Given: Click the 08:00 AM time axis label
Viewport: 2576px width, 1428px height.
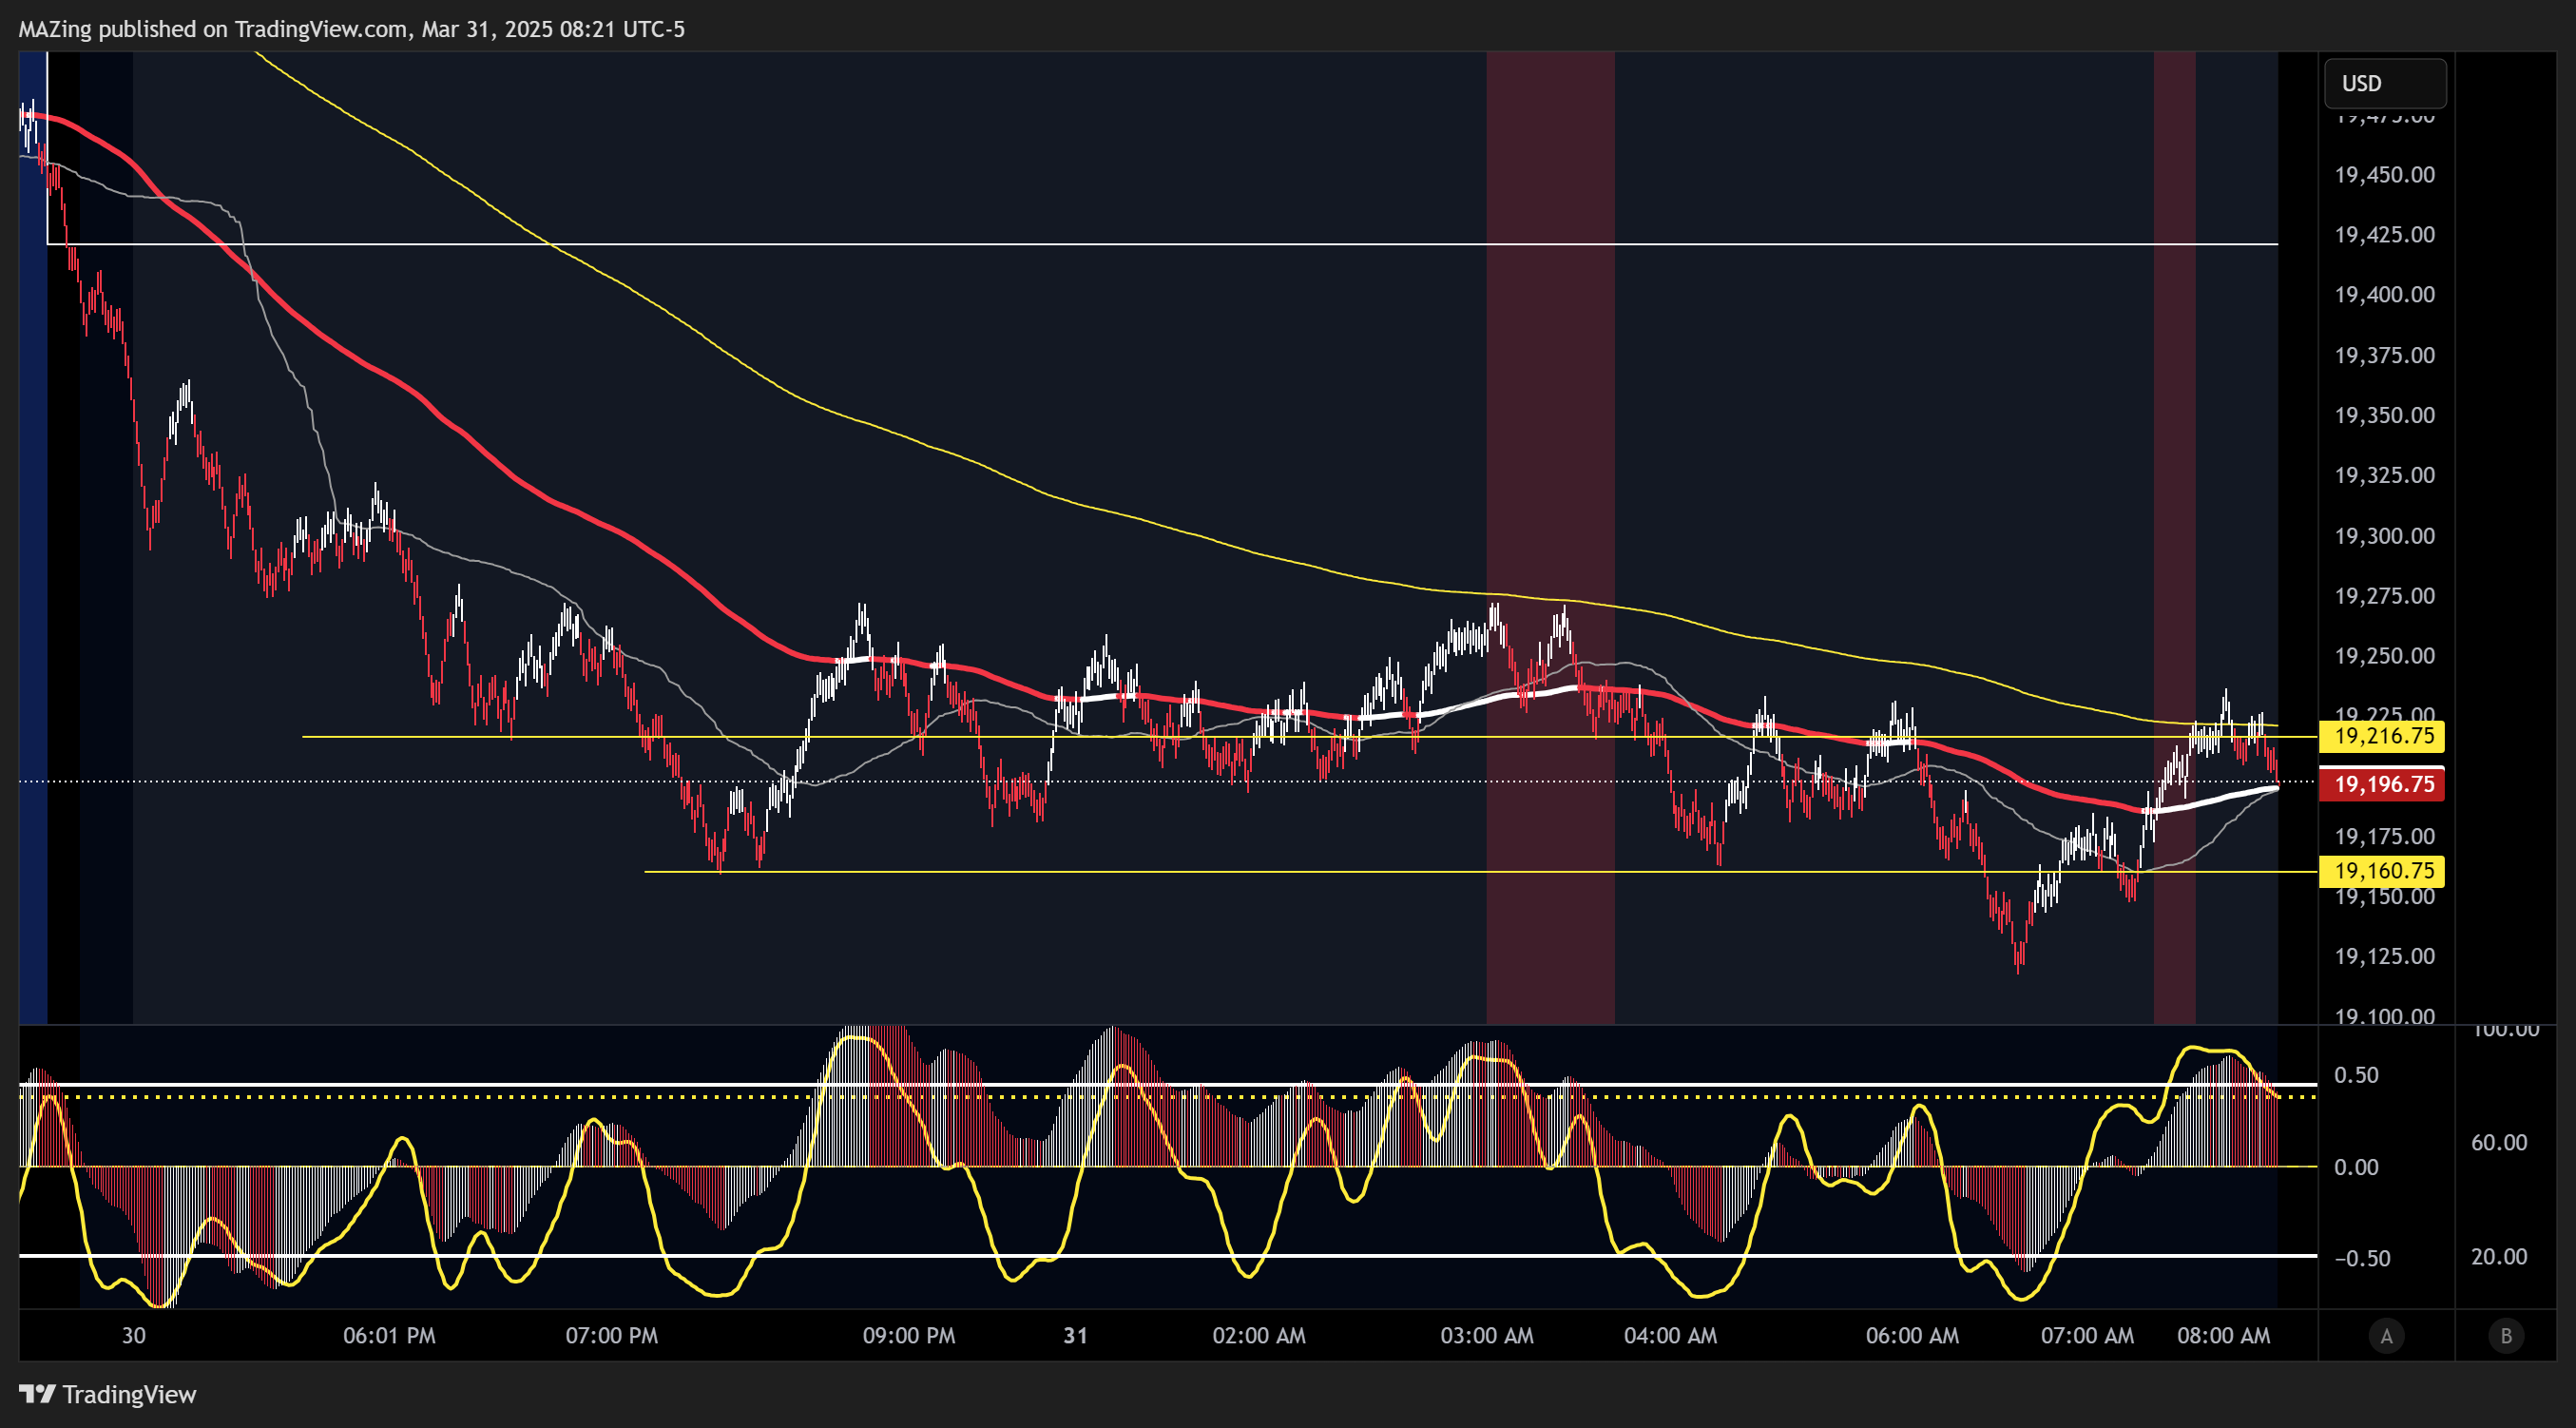Looking at the screenshot, I should [x=2223, y=1335].
